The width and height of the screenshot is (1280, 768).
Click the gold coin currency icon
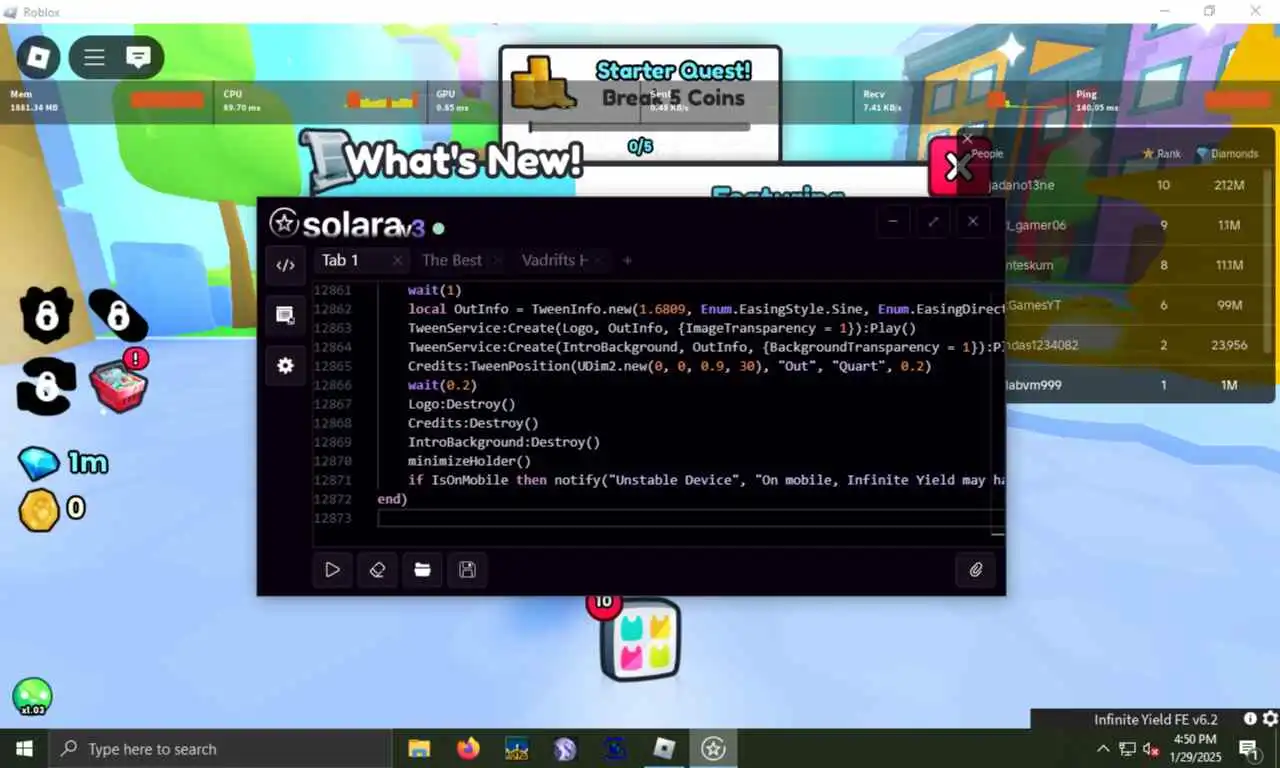point(39,509)
